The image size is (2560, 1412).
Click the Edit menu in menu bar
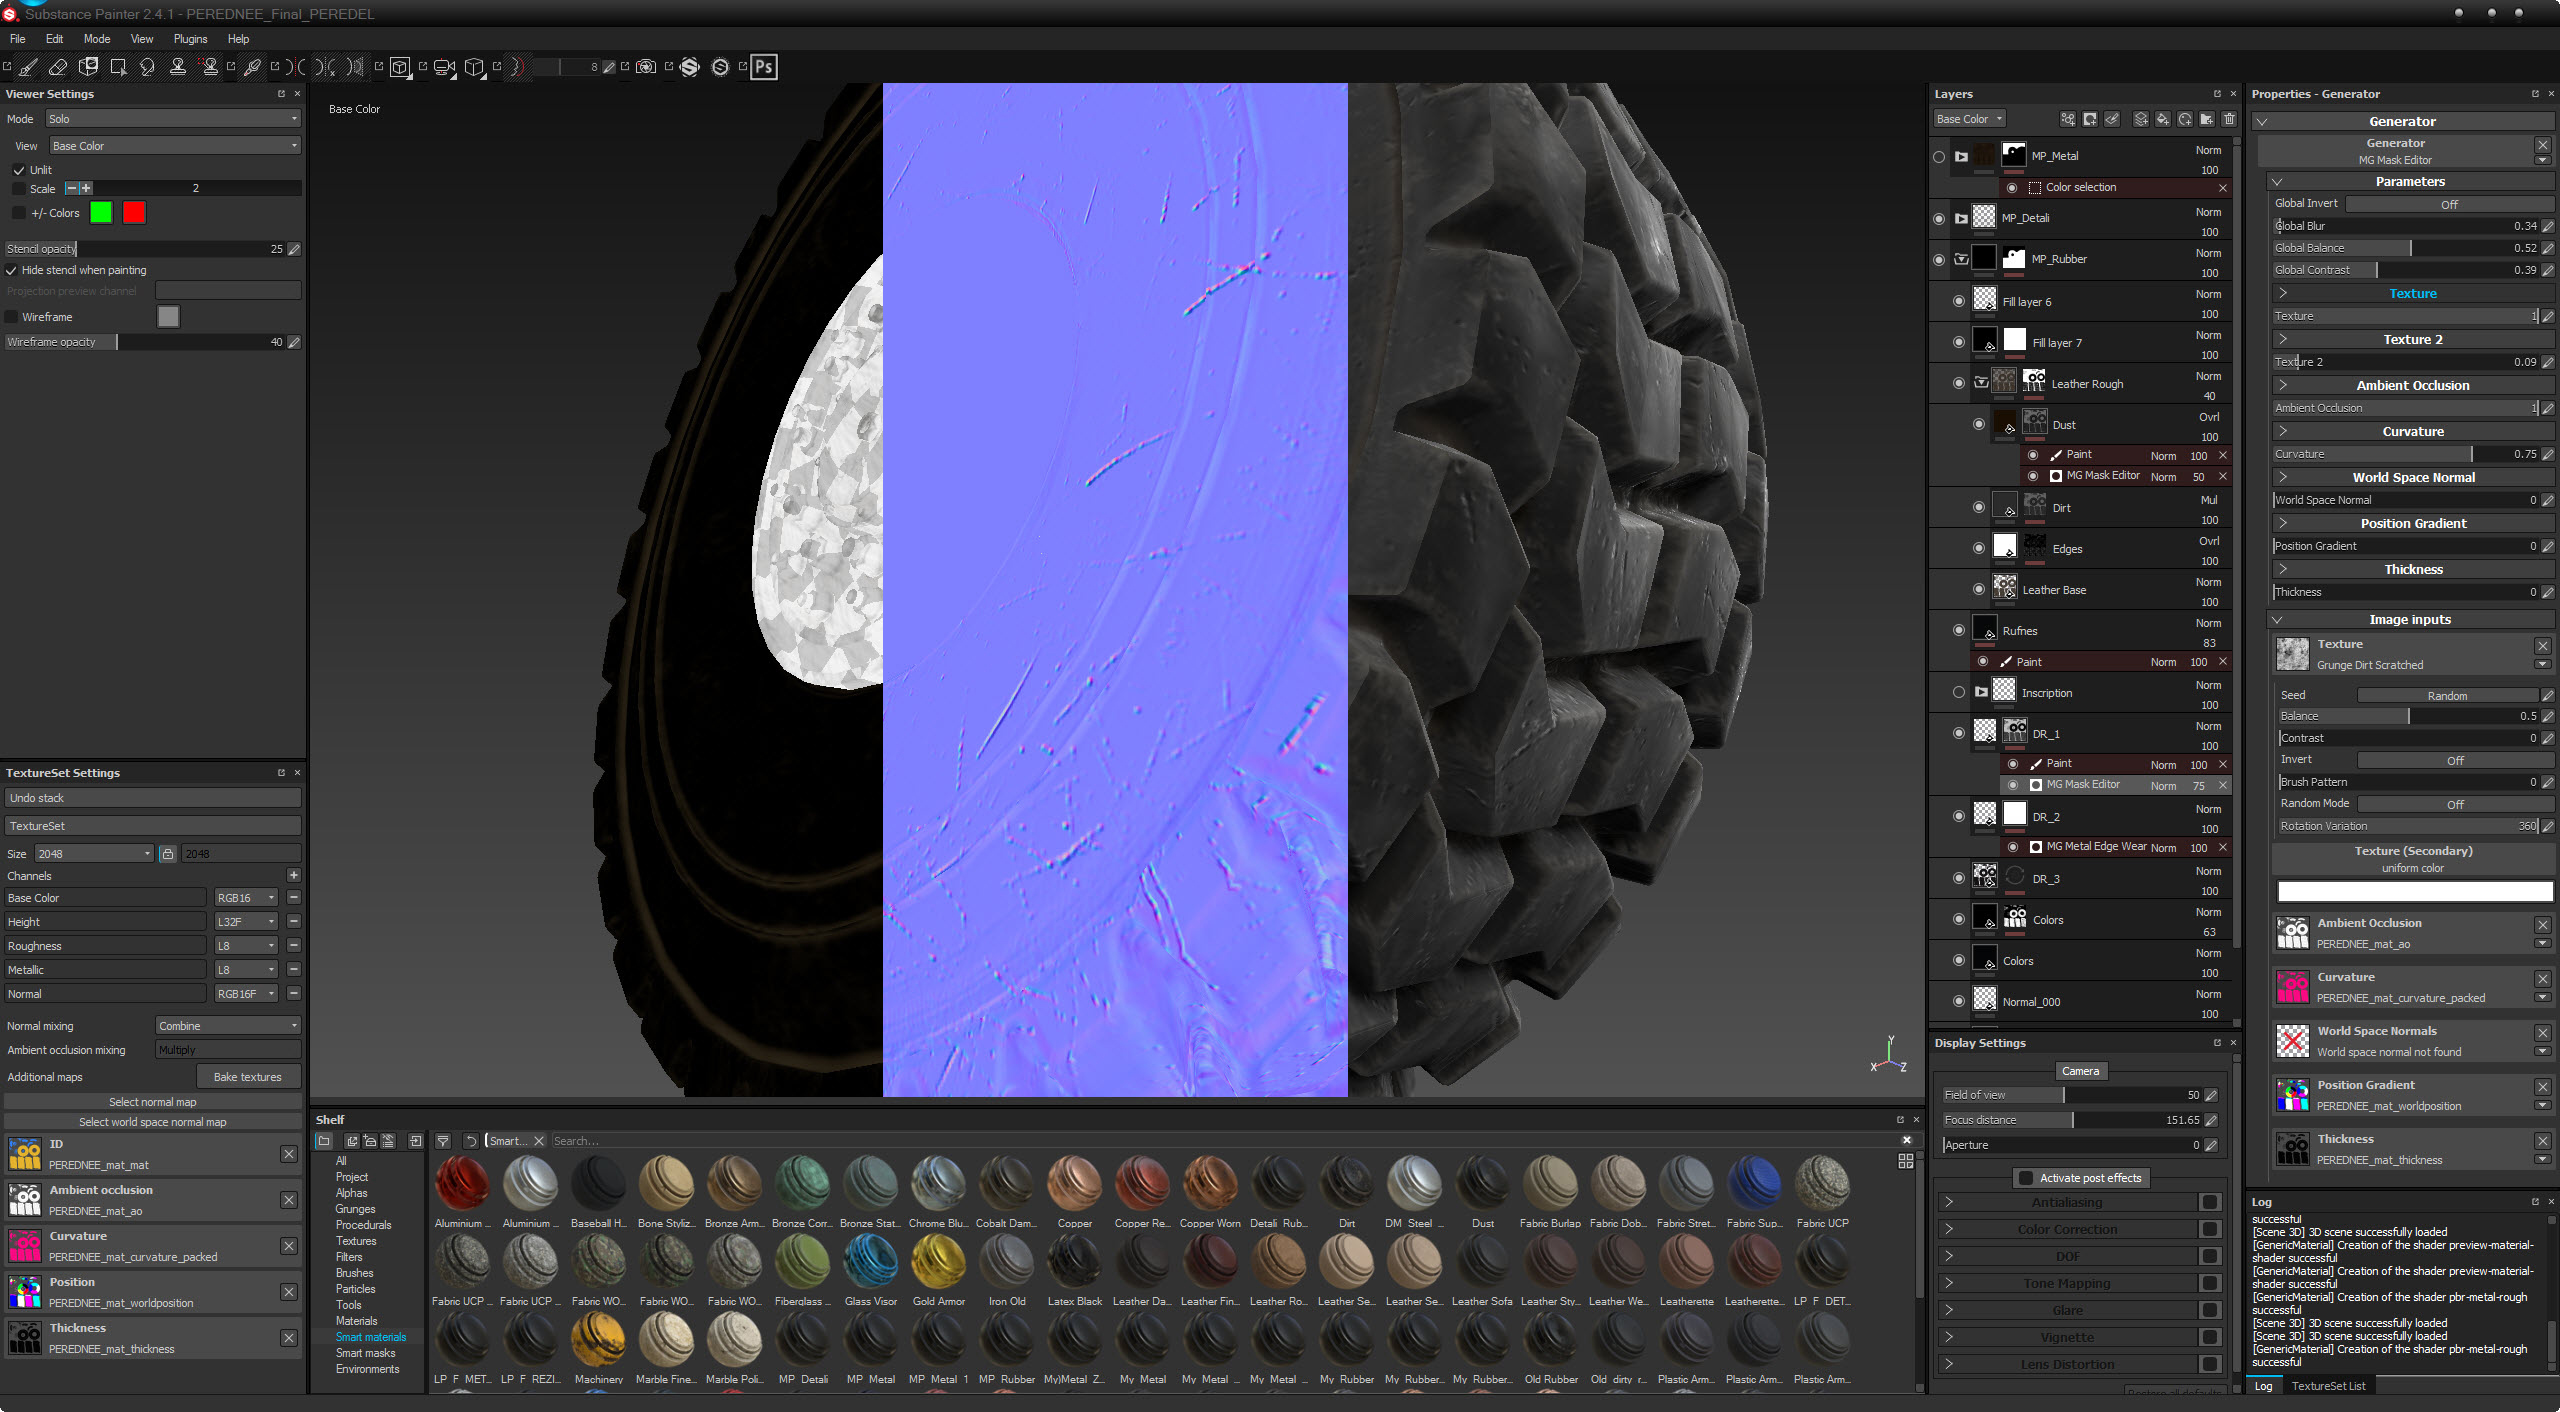coord(52,38)
